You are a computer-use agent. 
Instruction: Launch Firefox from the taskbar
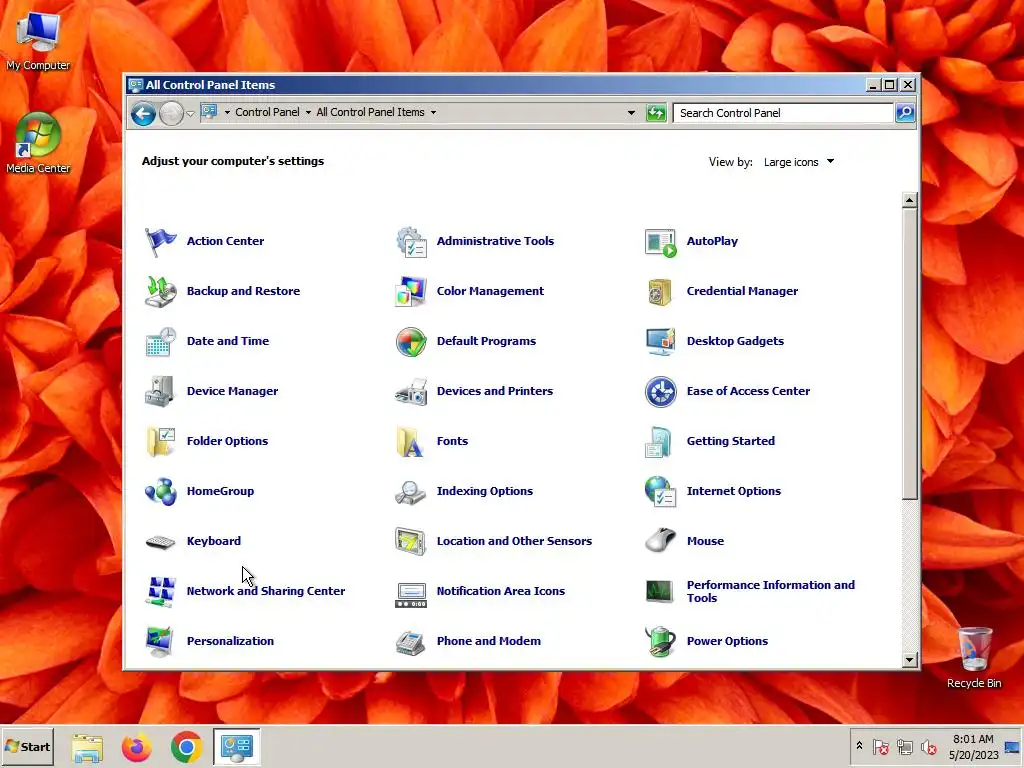point(136,747)
